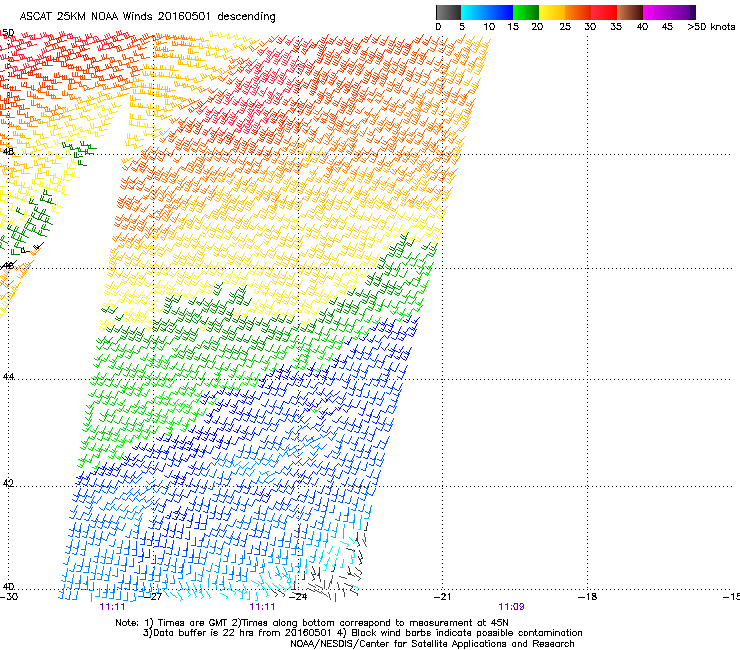Click the longitude label '-30'
The image size is (740, 650).
(9, 597)
